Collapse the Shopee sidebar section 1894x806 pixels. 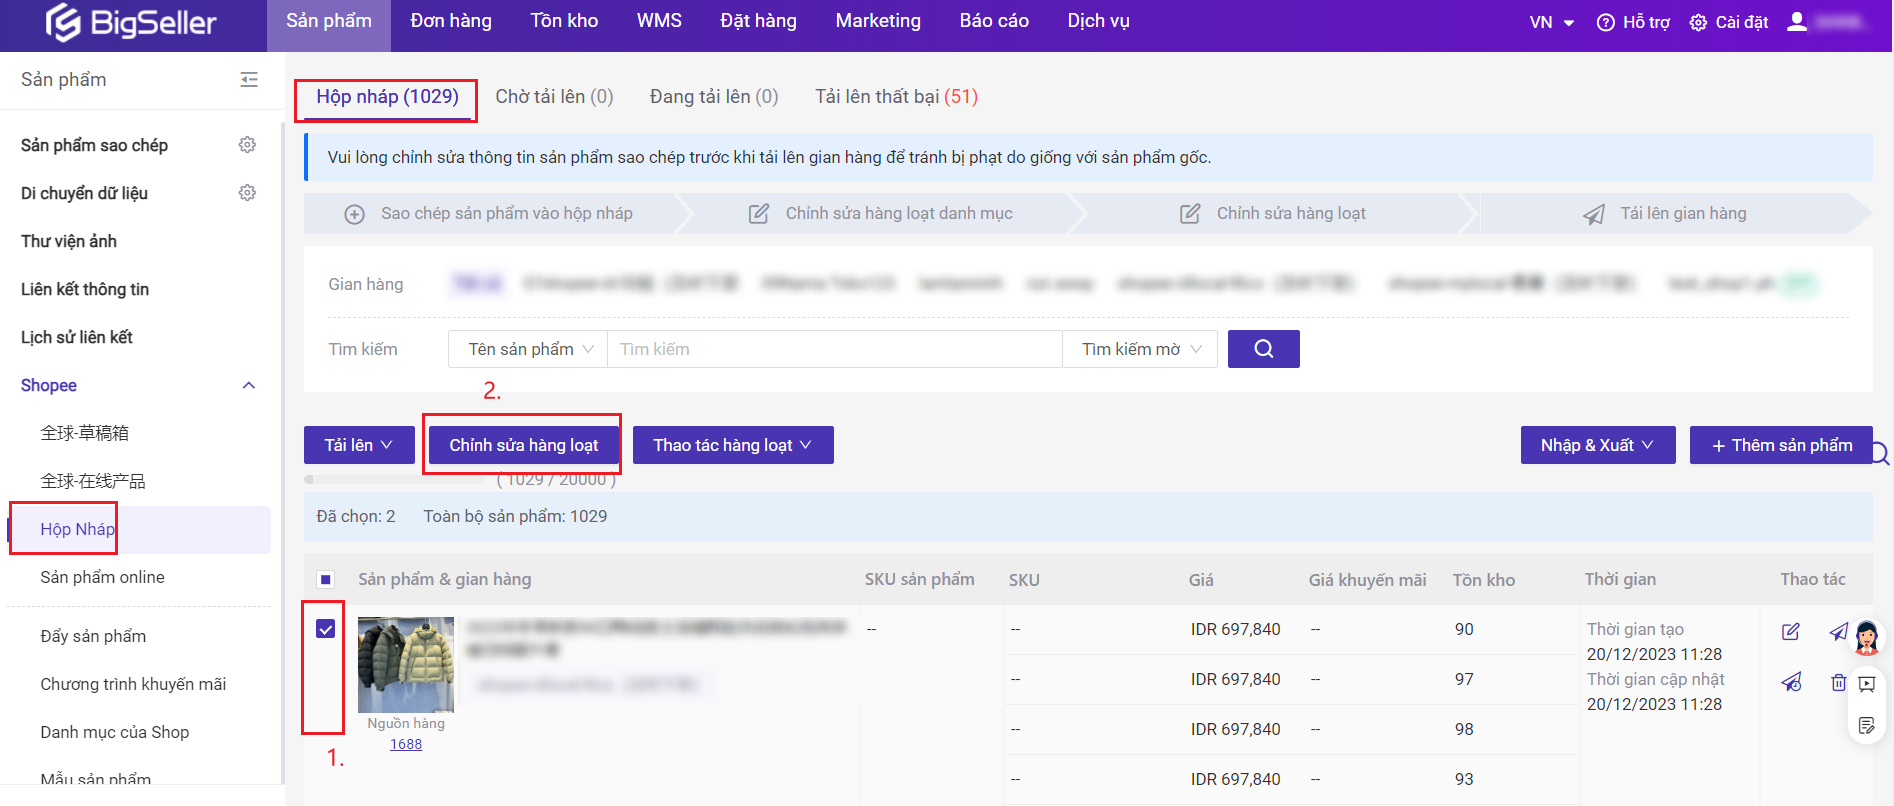click(x=249, y=386)
